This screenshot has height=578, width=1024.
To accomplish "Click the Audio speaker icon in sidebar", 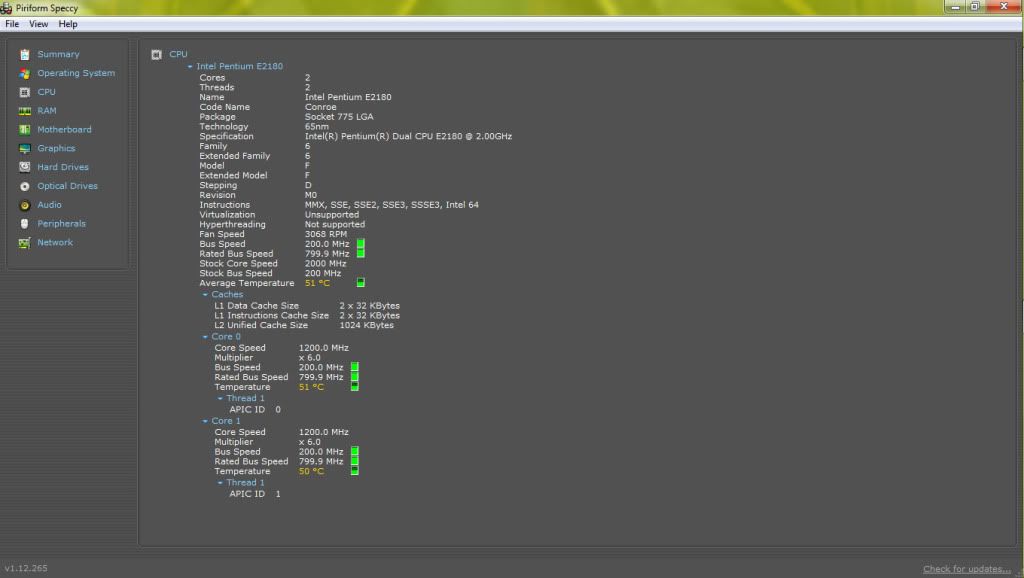I will 25,205.
